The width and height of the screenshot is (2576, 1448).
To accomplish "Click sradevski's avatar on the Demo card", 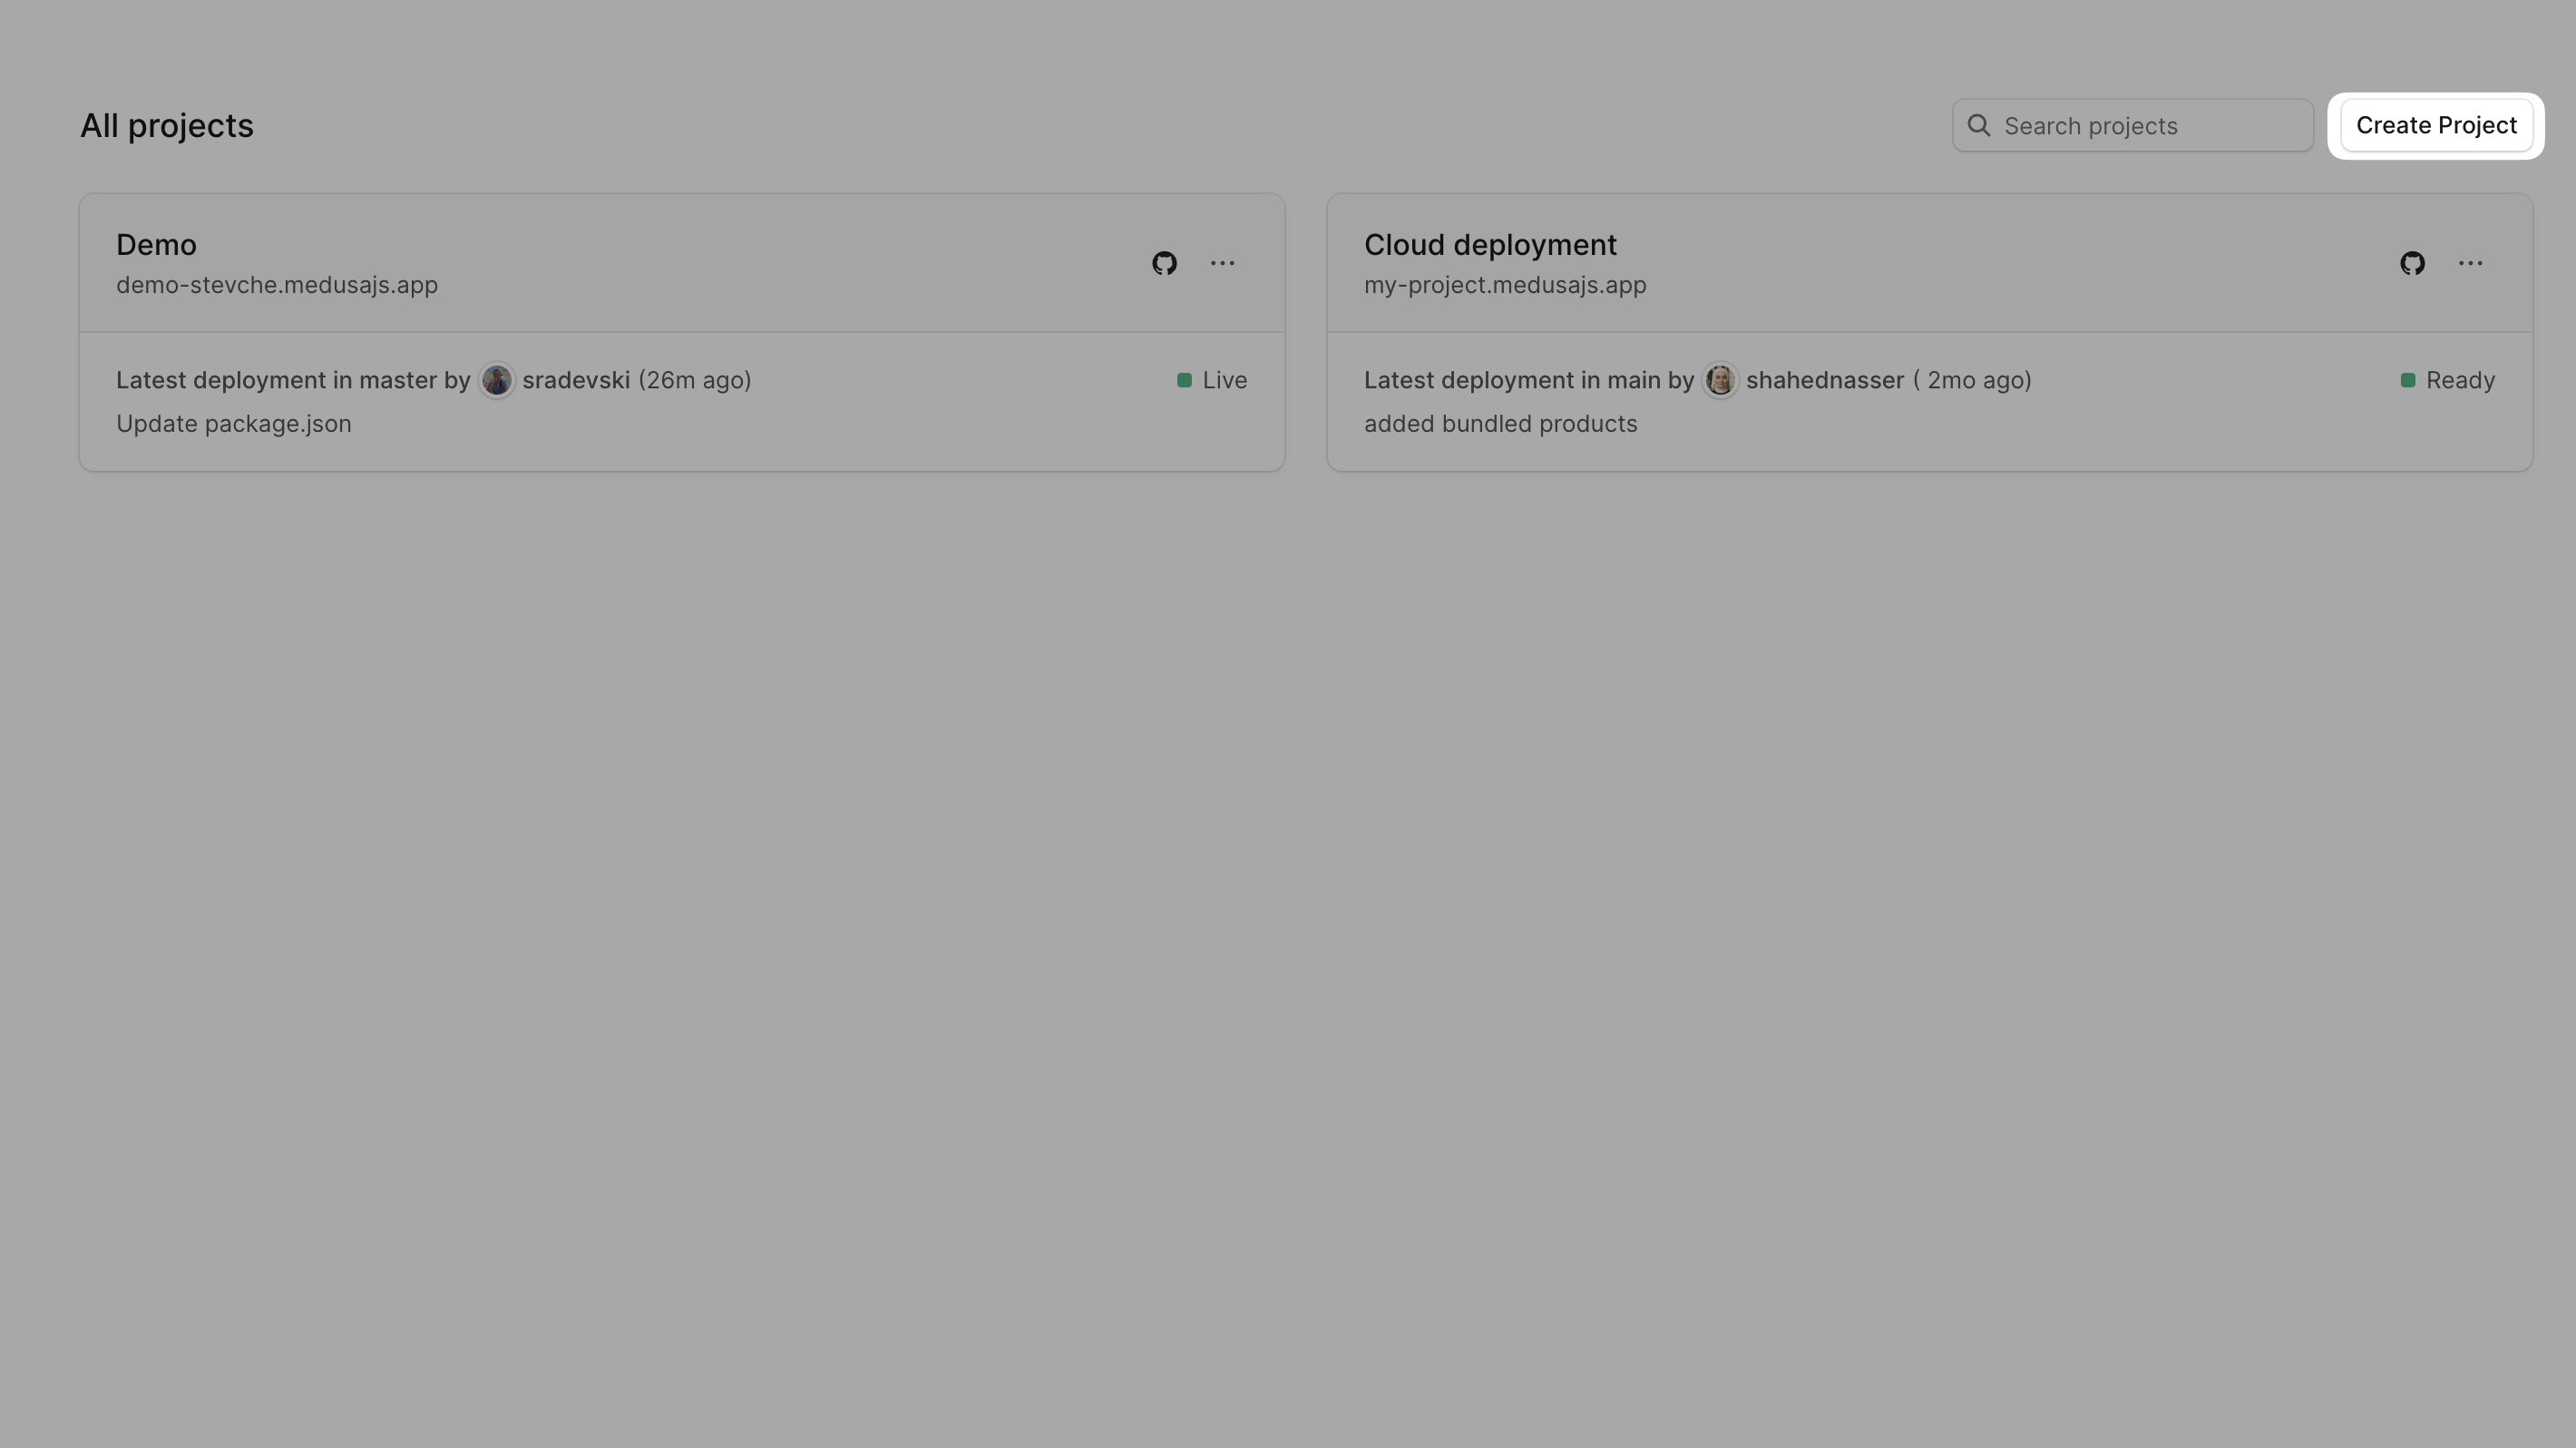I will [497, 380].
